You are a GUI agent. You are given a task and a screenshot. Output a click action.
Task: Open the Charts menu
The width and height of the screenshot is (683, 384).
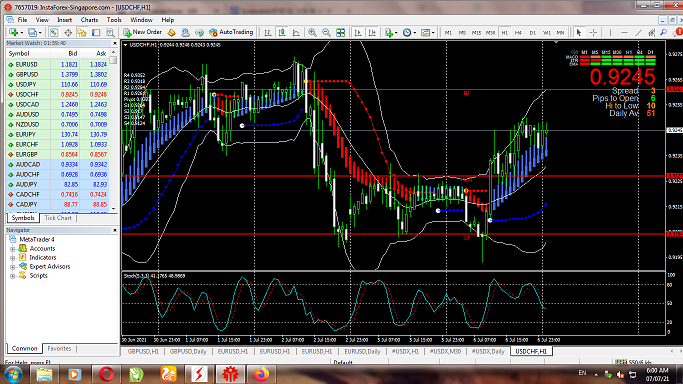[89, 20]
